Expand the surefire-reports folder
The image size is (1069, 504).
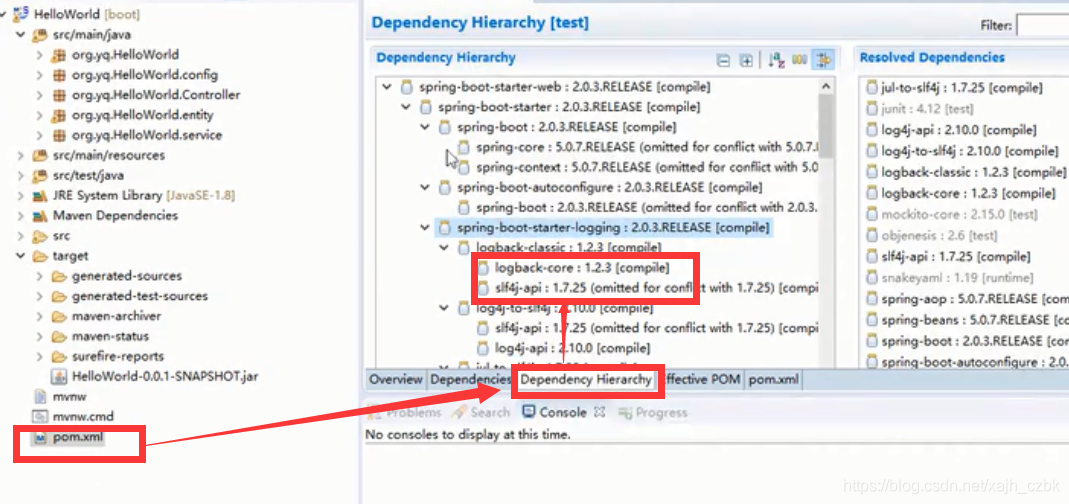40,357
